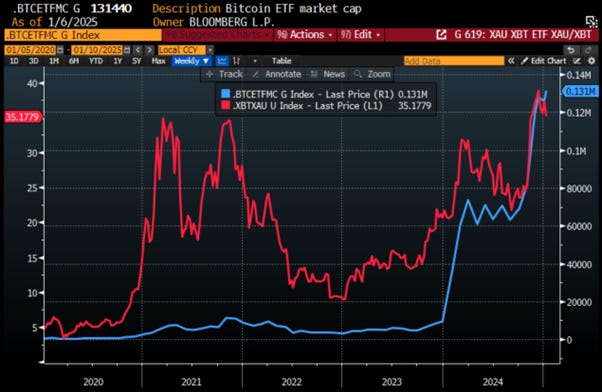The height and width of the screenshot is (392, 602).
Task: Click the Bitcoin ETF market cap description
Action: [x=293, y=8]
